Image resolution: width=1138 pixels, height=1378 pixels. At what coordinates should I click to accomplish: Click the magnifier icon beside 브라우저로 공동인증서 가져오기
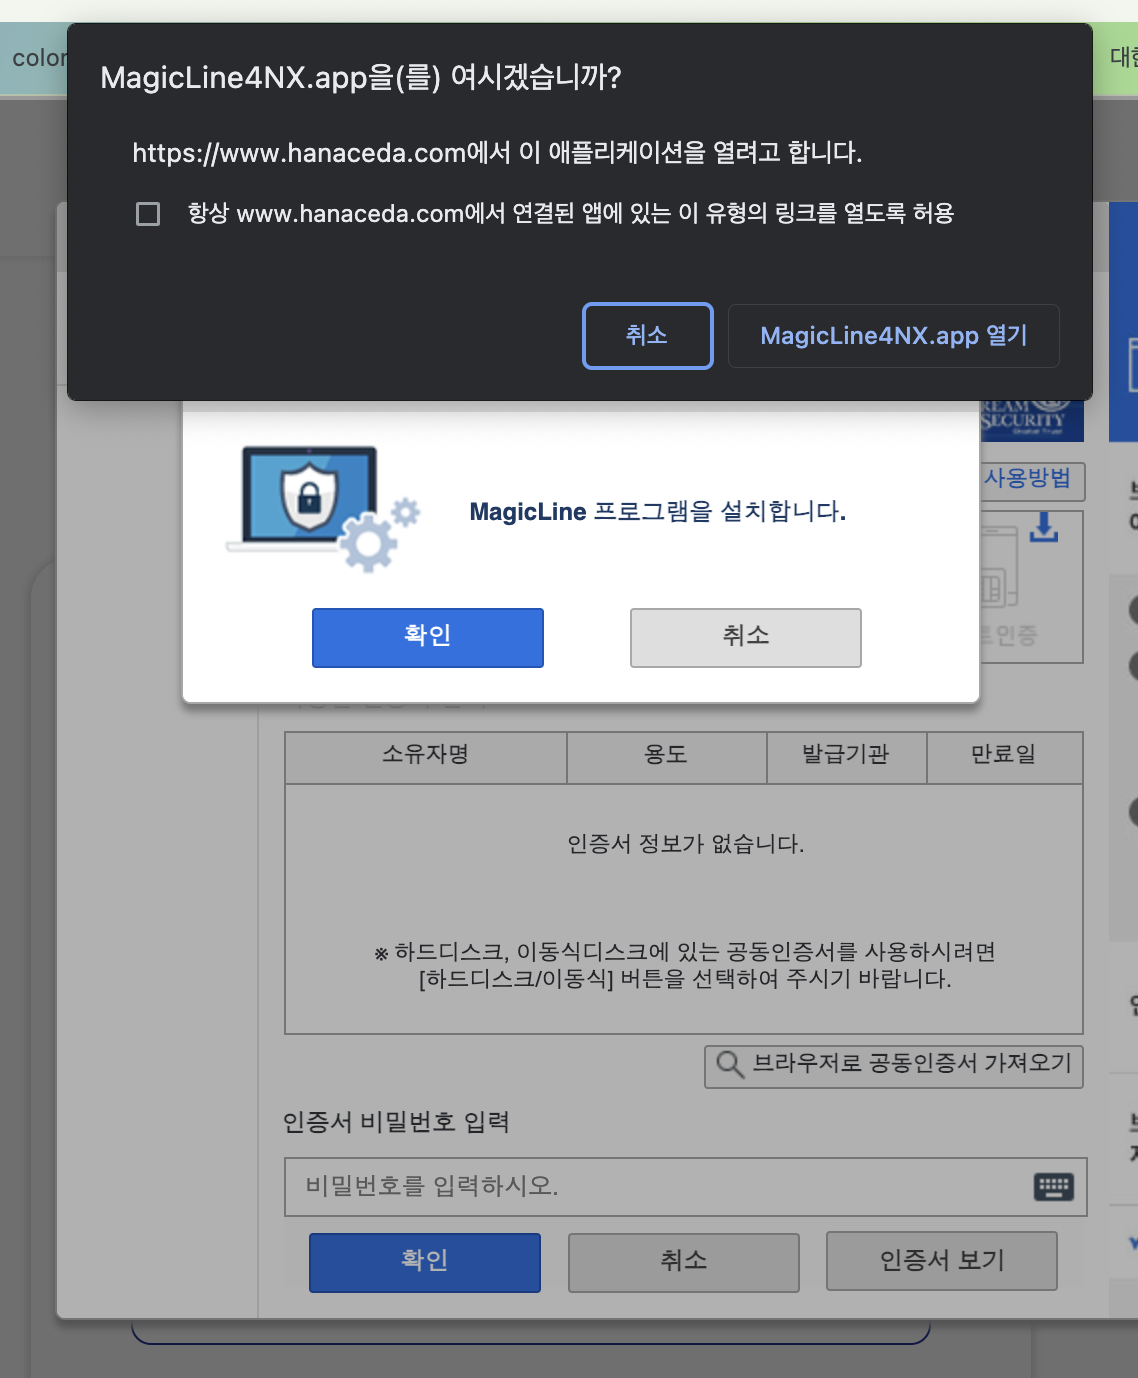pyautogui.click(x=729, y=1065)
